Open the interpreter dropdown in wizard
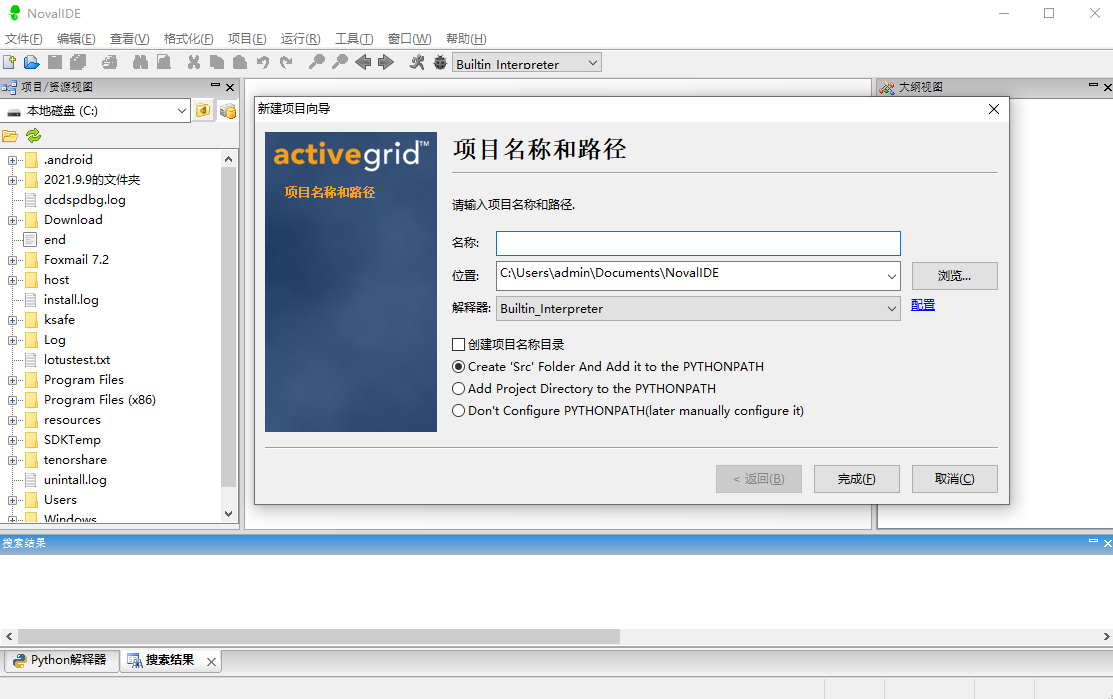Image resolution: width=1113 pixels, height=699 pixels. [x=892, y=309]
